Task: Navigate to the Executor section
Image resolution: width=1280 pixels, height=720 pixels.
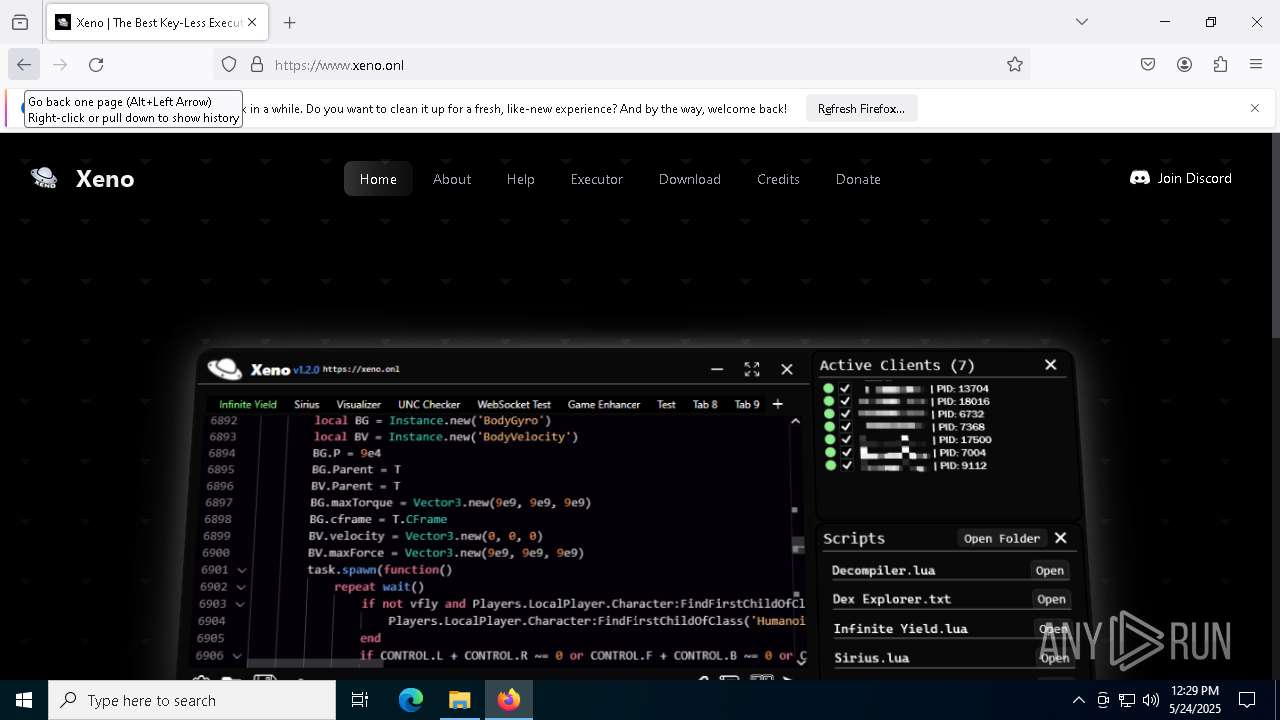Action: (x=597, y=179)
